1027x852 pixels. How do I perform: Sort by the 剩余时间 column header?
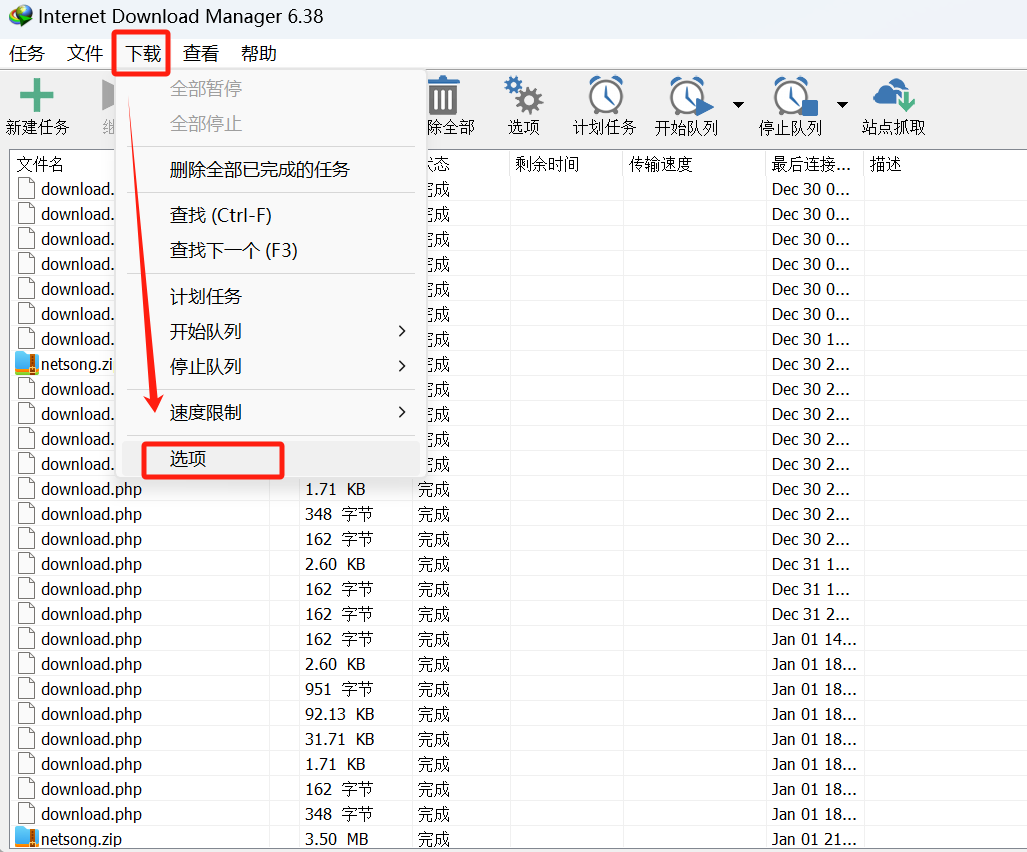(547, 164)
